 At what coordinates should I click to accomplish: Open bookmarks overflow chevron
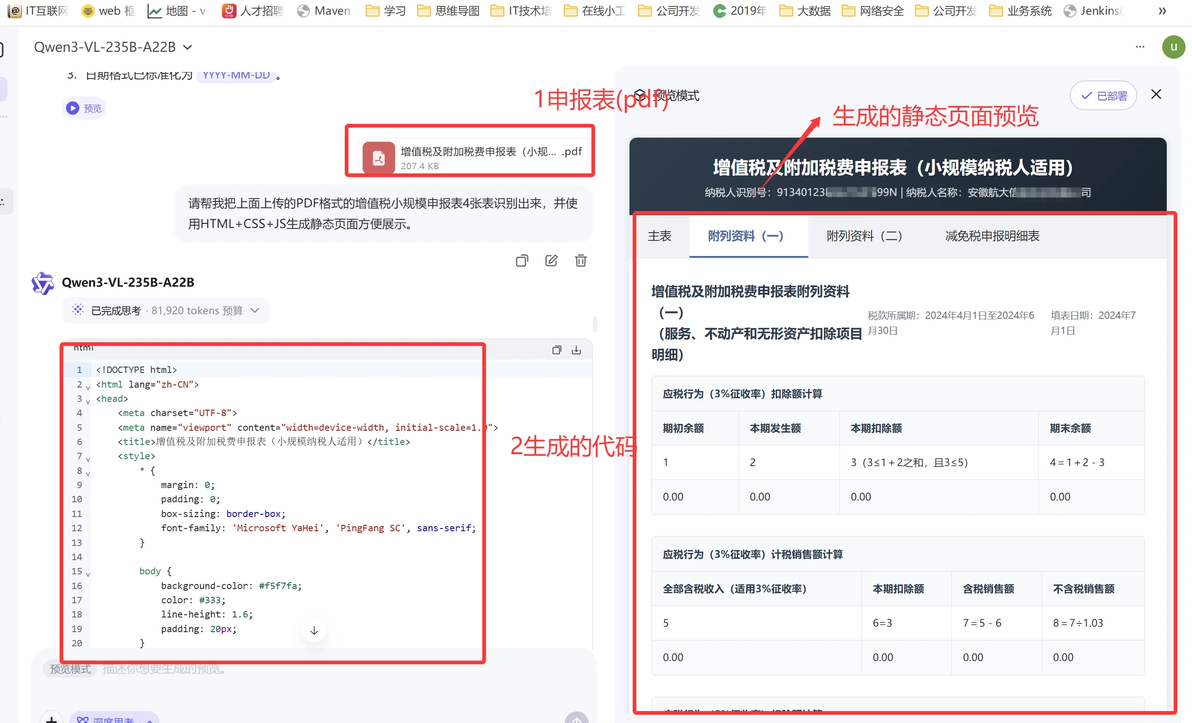pyautogui.click(x=1162, y=11)
